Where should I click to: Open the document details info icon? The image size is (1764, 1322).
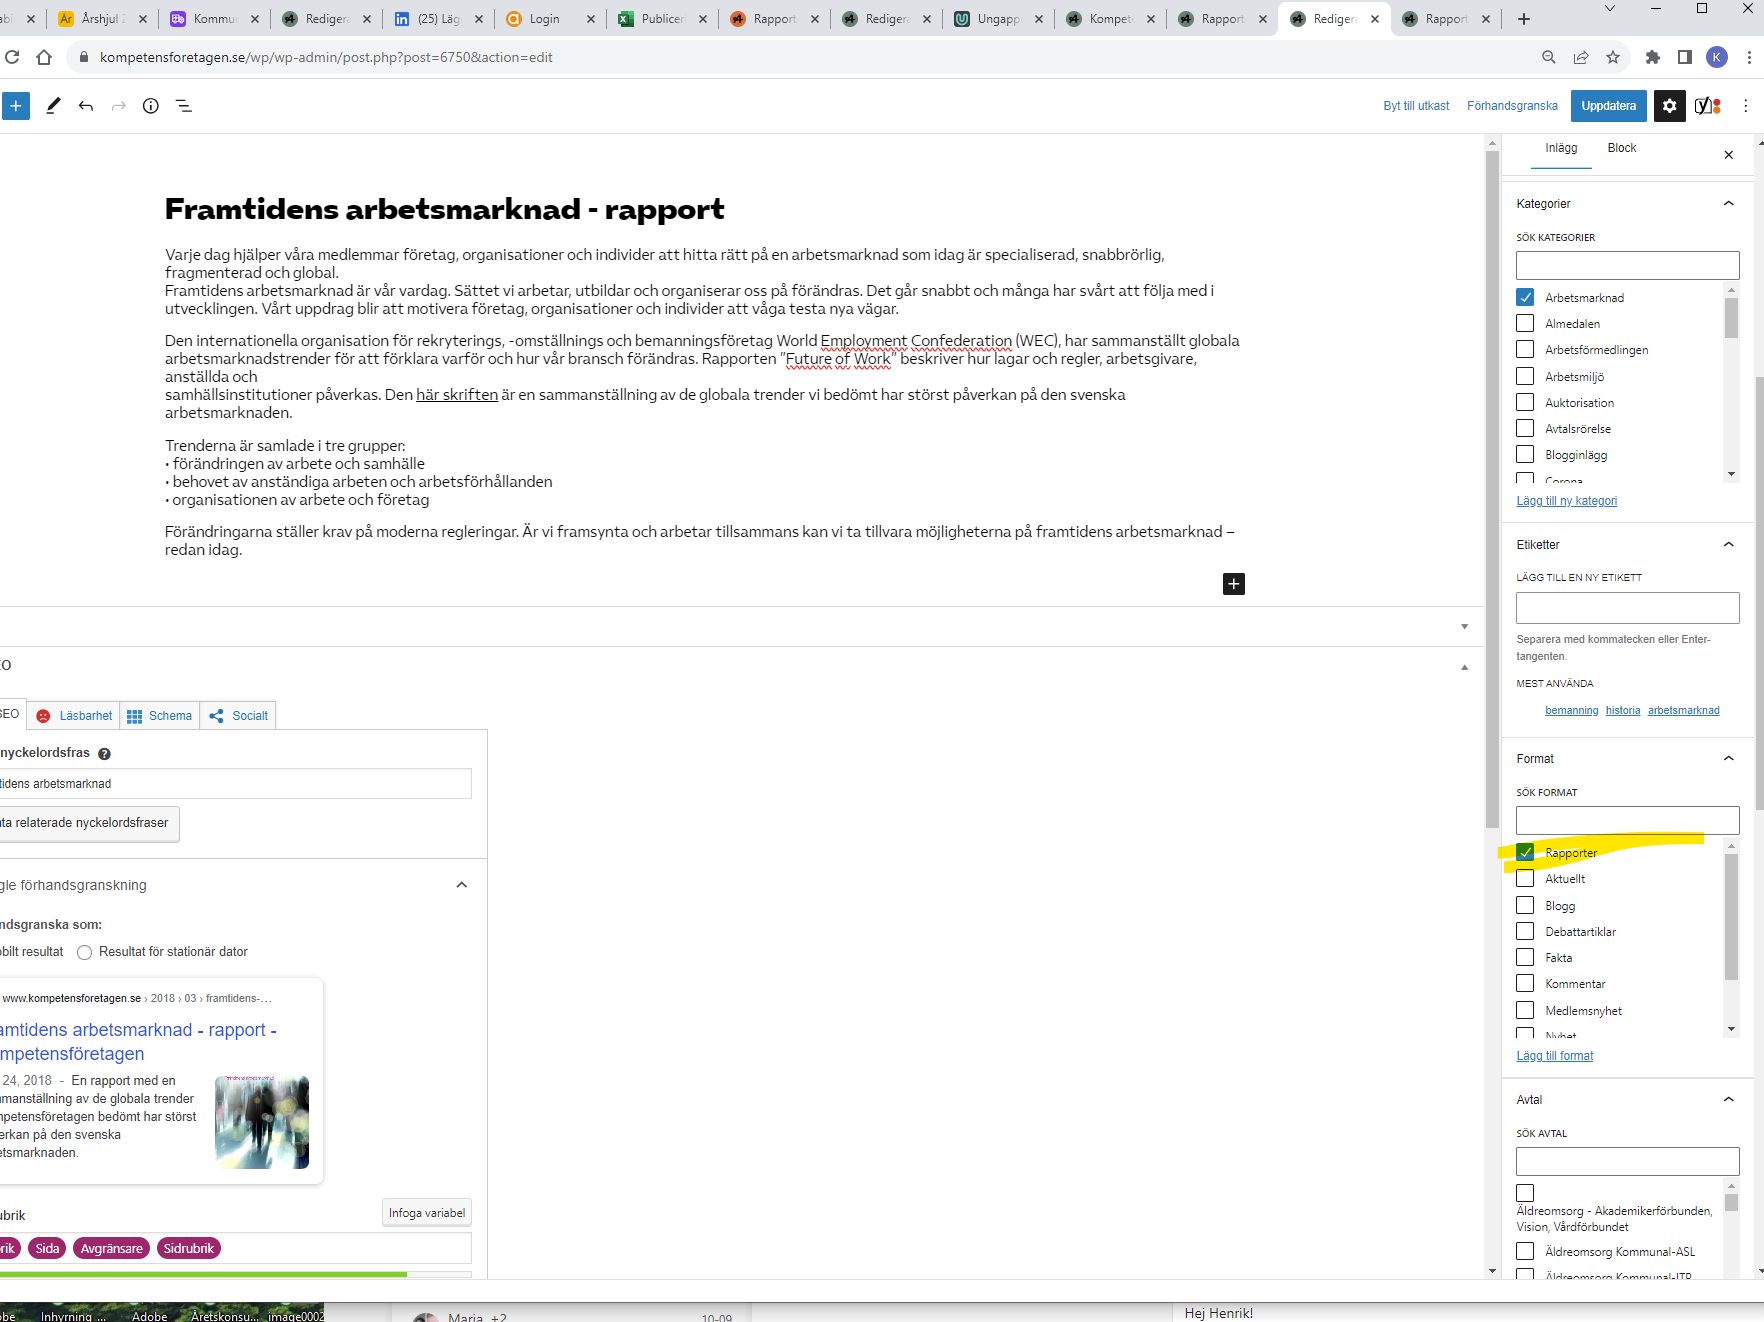tap(151, 106)
